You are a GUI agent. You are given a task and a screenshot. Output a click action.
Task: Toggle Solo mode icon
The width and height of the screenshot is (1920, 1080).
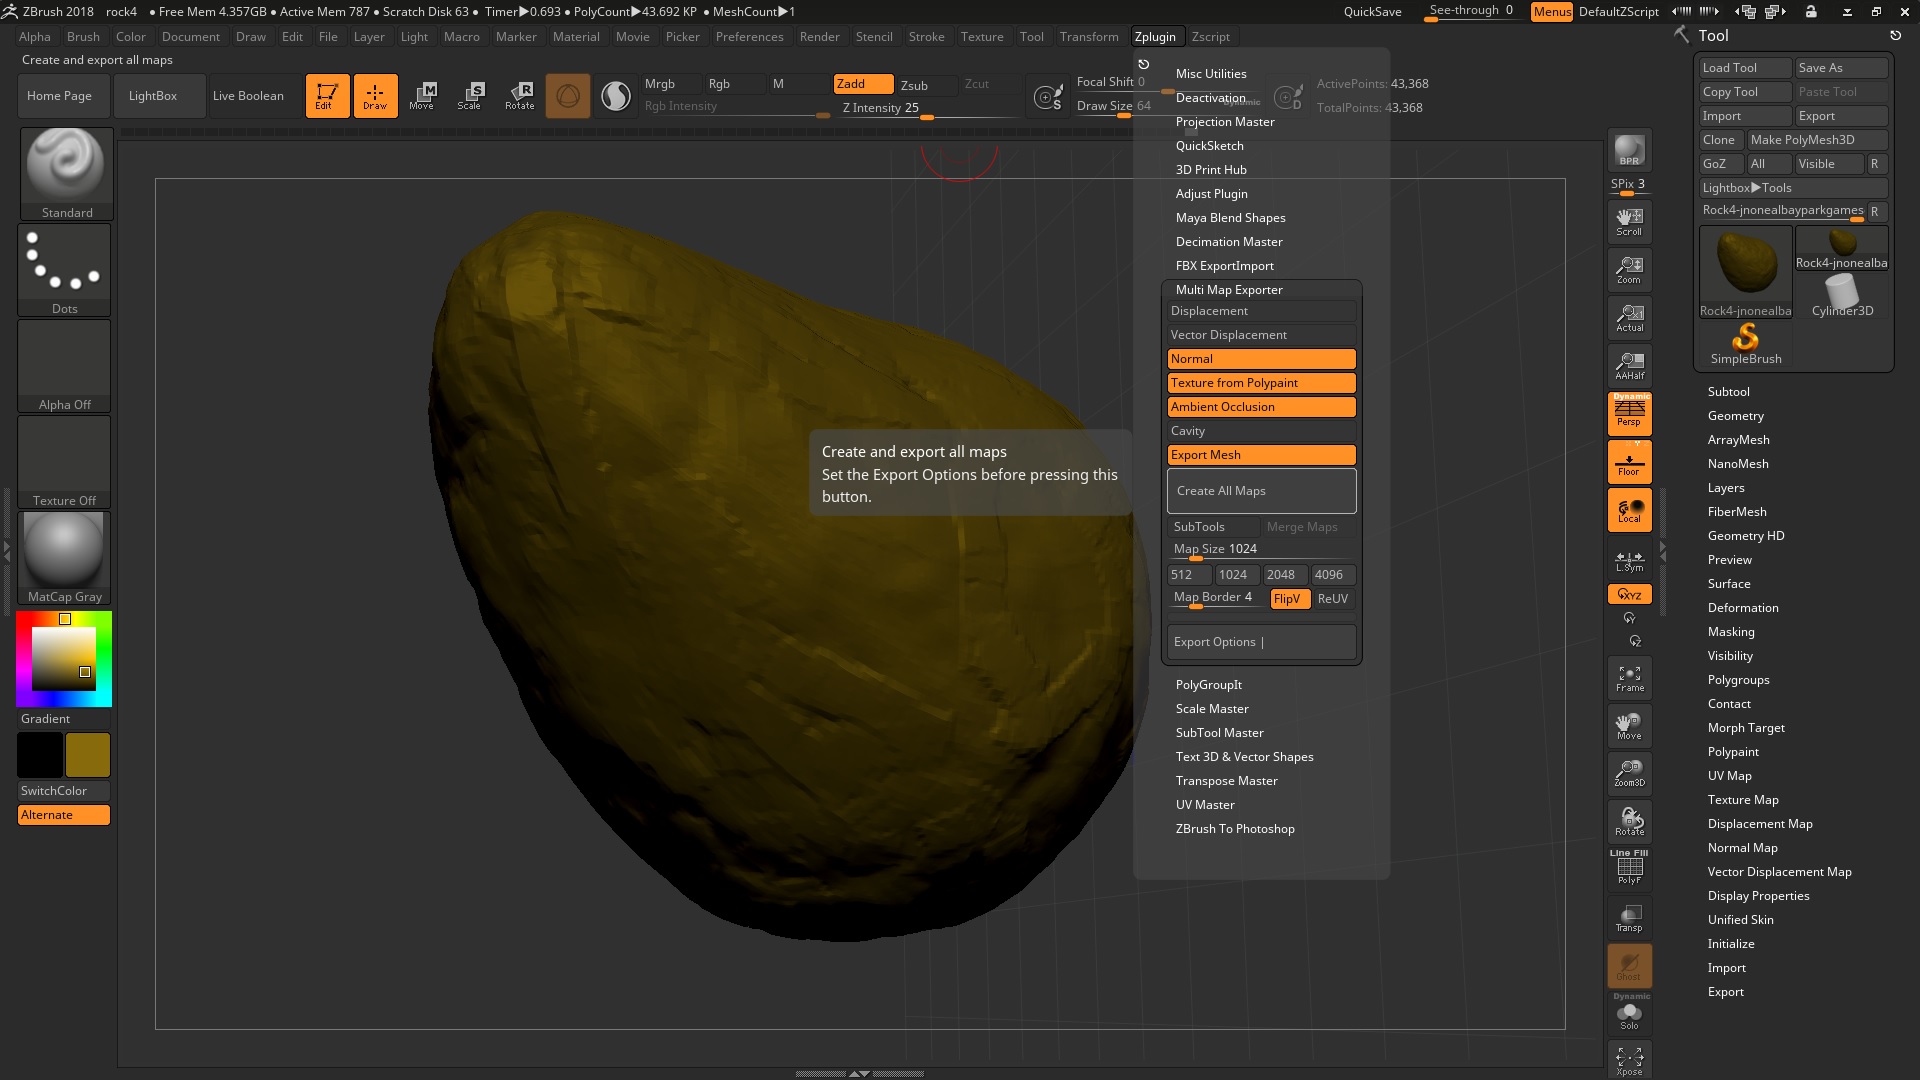1629,1013
